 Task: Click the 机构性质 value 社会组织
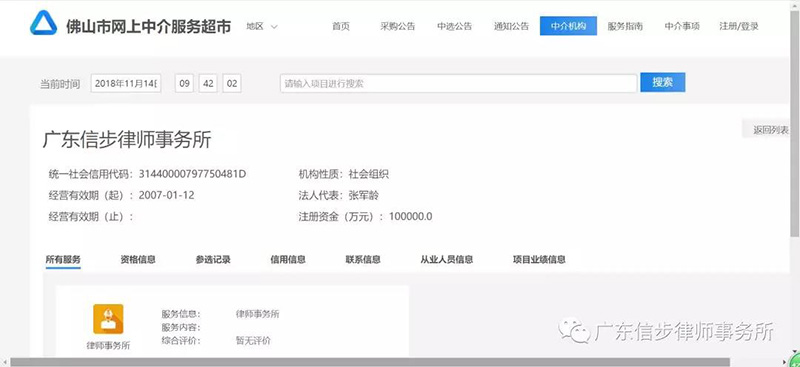pos(368,174)
